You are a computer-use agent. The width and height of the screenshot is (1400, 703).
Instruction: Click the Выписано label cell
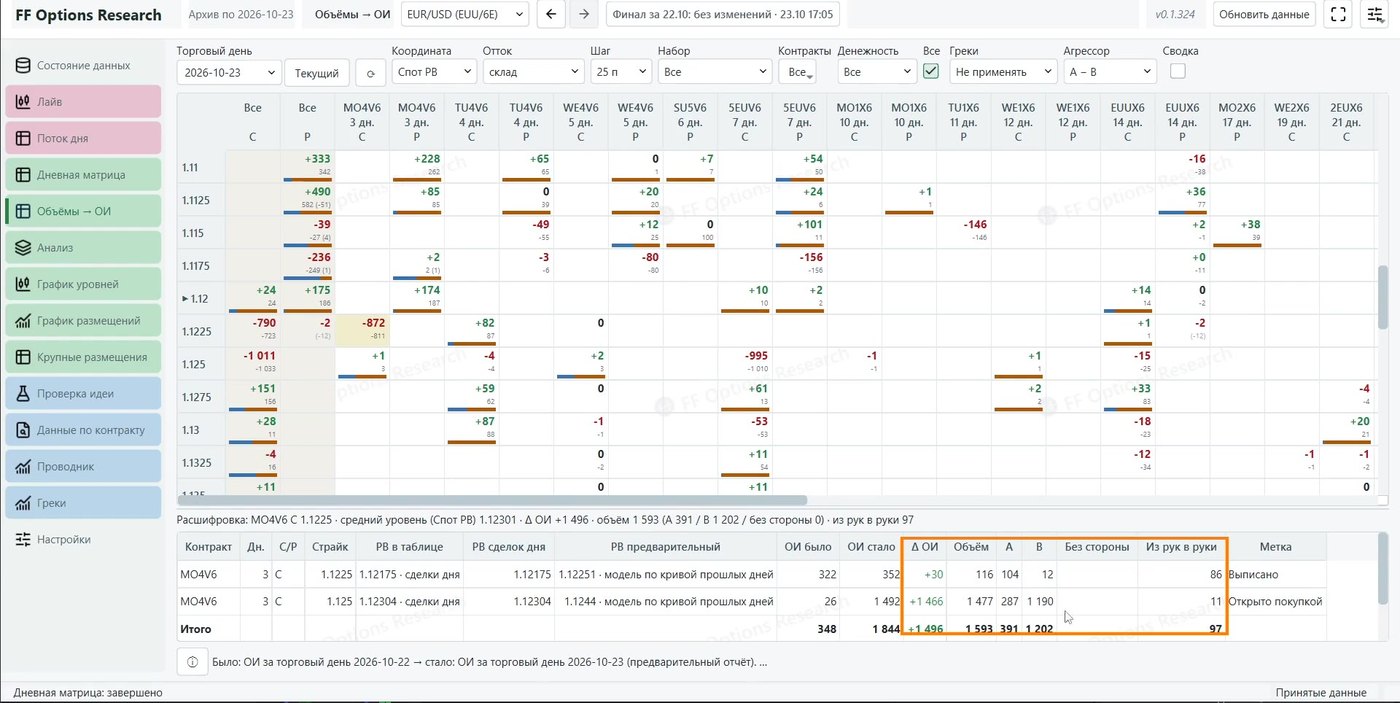(1276, 575)
